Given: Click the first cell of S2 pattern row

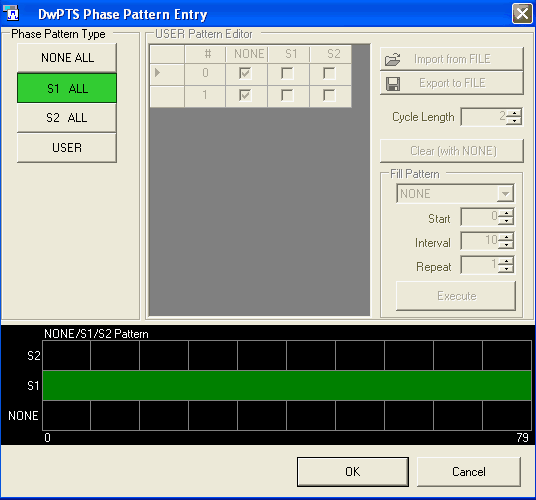Looking at the screenshot, I should pyautogui.click(x=67, y=355).
